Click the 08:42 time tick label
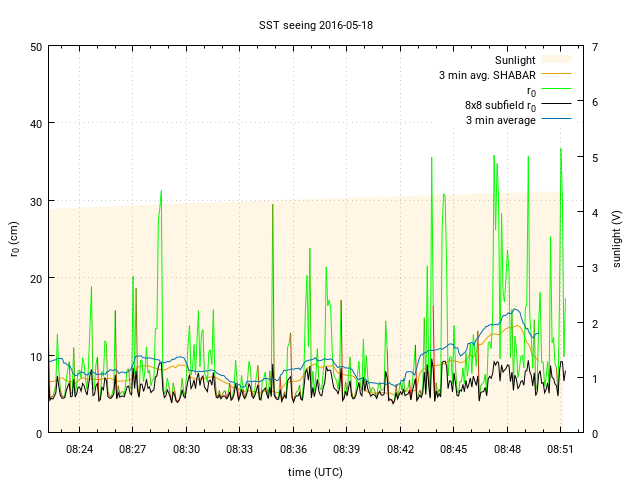Screen dimensions: 640x480 (400, 450)
